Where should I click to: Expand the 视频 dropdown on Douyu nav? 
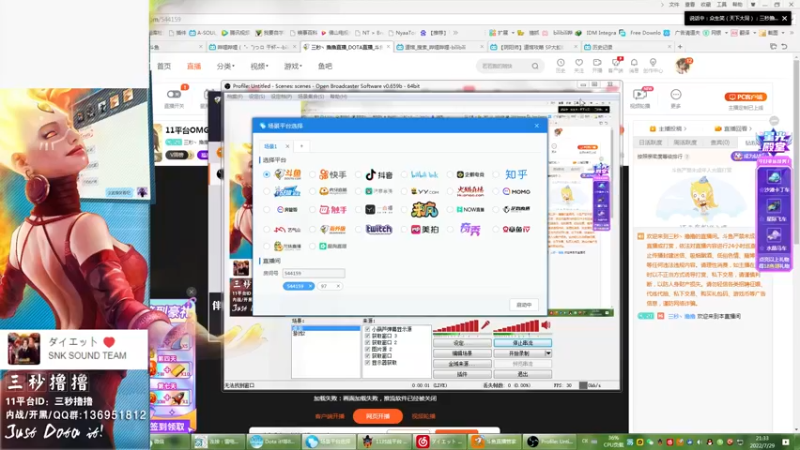(259, 66)
